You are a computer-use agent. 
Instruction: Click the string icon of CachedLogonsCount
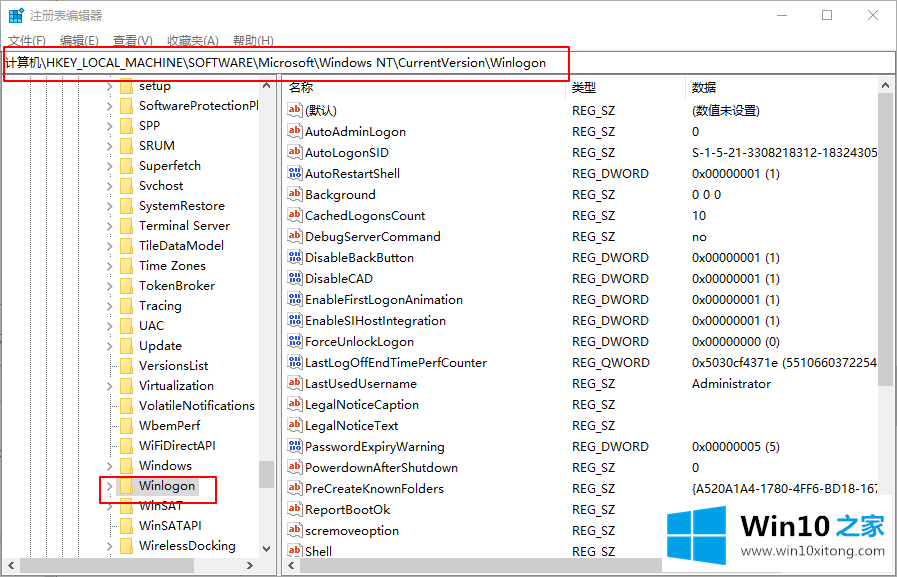click(x=295, y=215)
